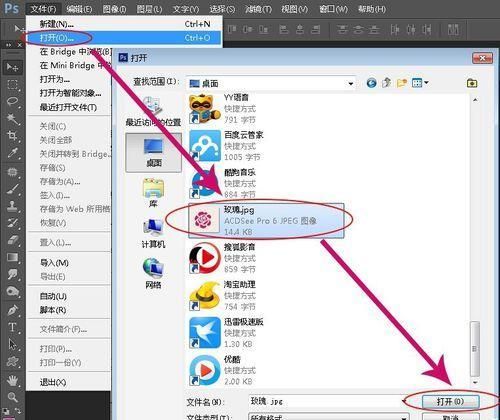Select 计算机 in dialog sidebar
The height and width of the screenshot is (420, 500).
(153, 234)
